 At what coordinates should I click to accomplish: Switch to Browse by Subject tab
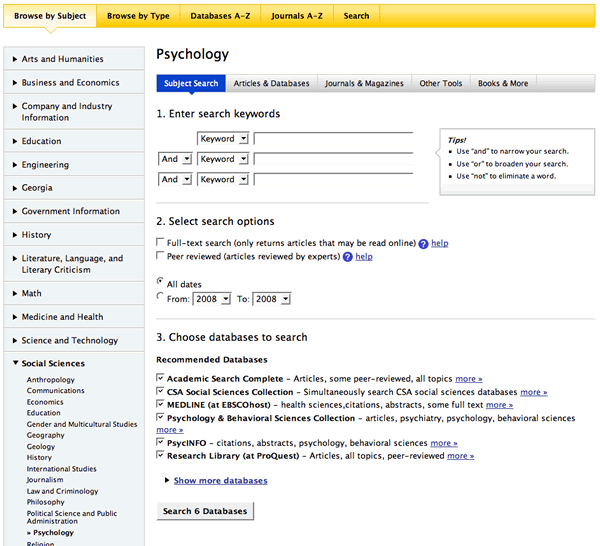[50, 16]
